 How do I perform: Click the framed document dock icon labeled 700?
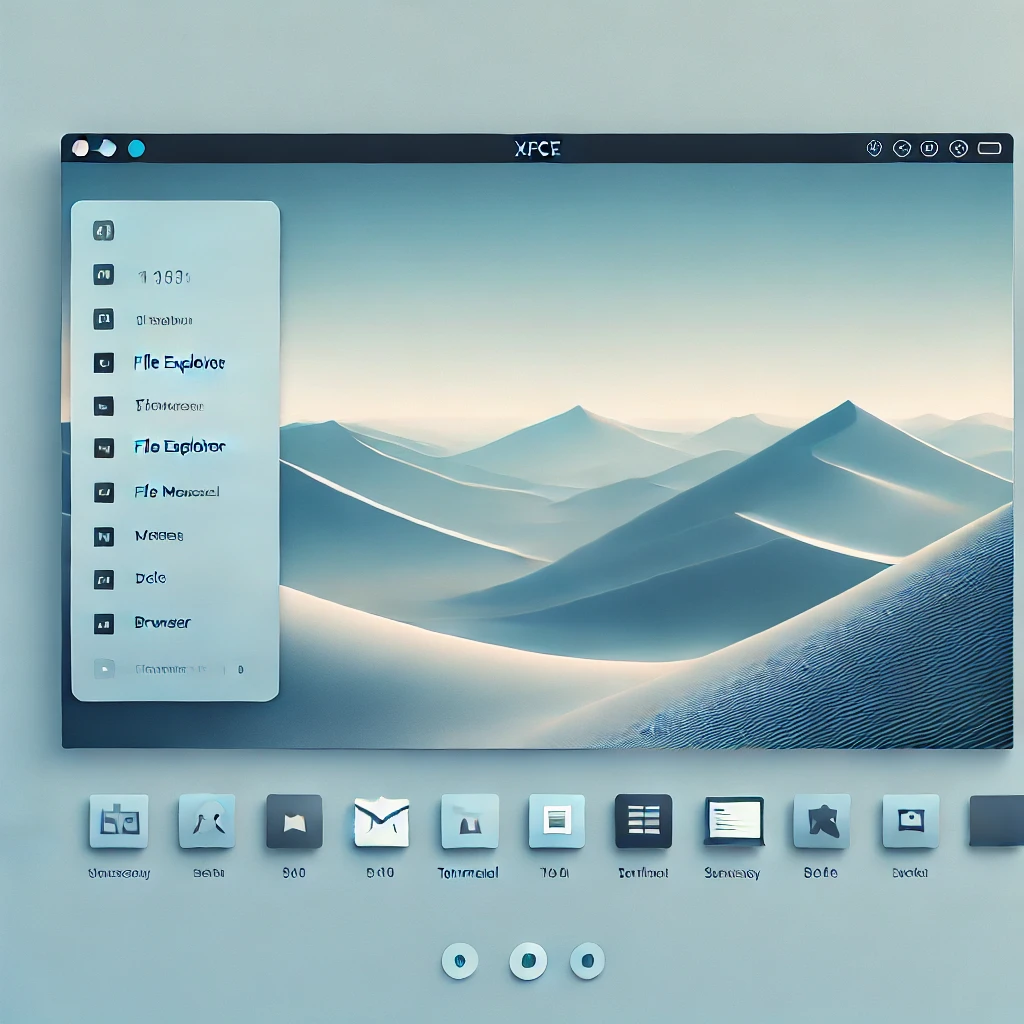tap(556, 821)
